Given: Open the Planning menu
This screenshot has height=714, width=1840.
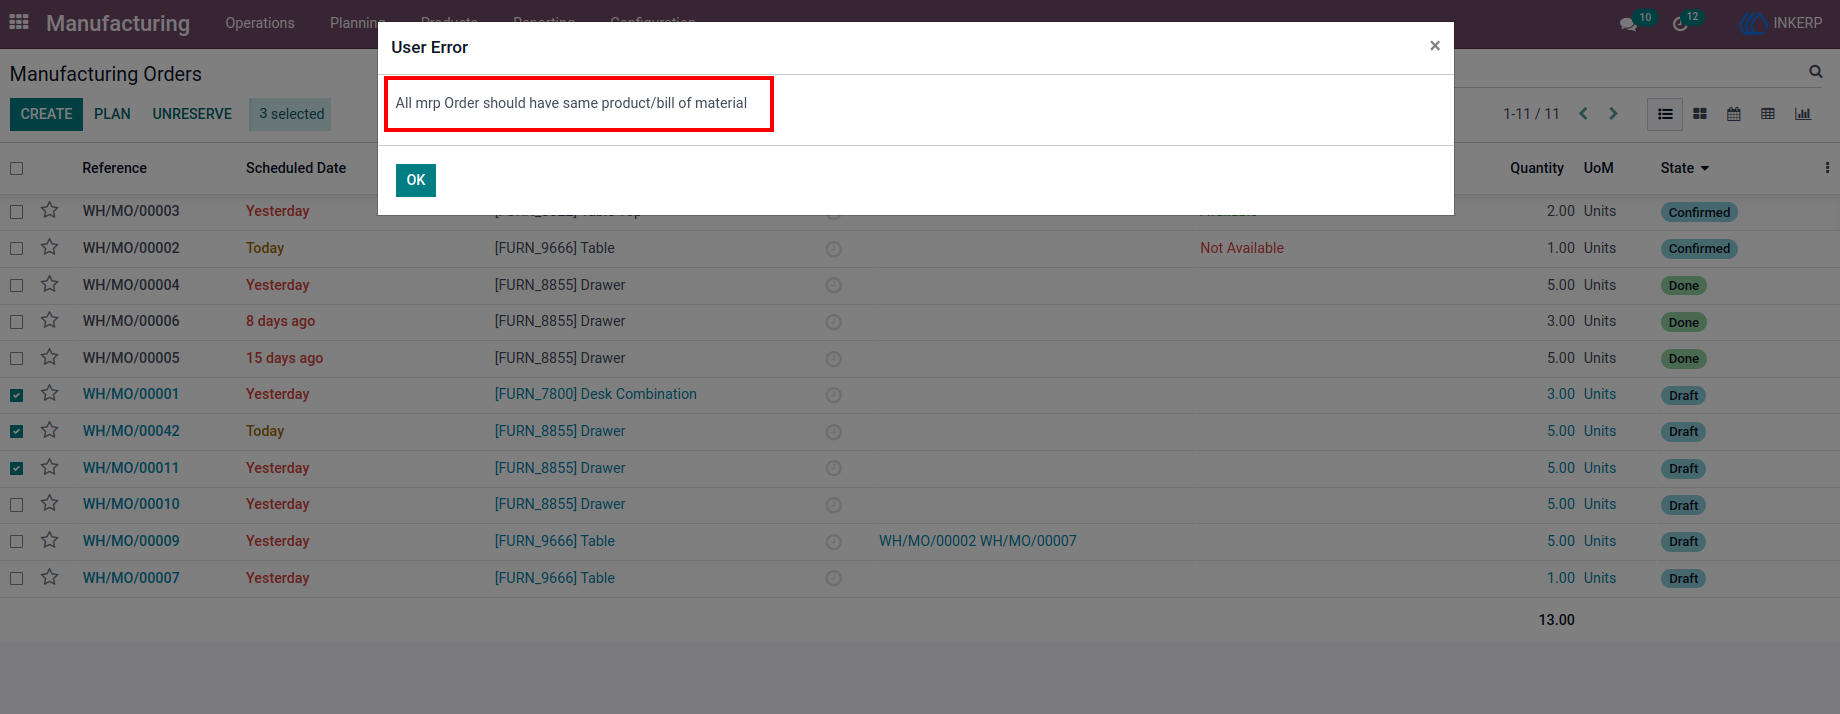Looking at the screenshot, I should tap(357, 23).
